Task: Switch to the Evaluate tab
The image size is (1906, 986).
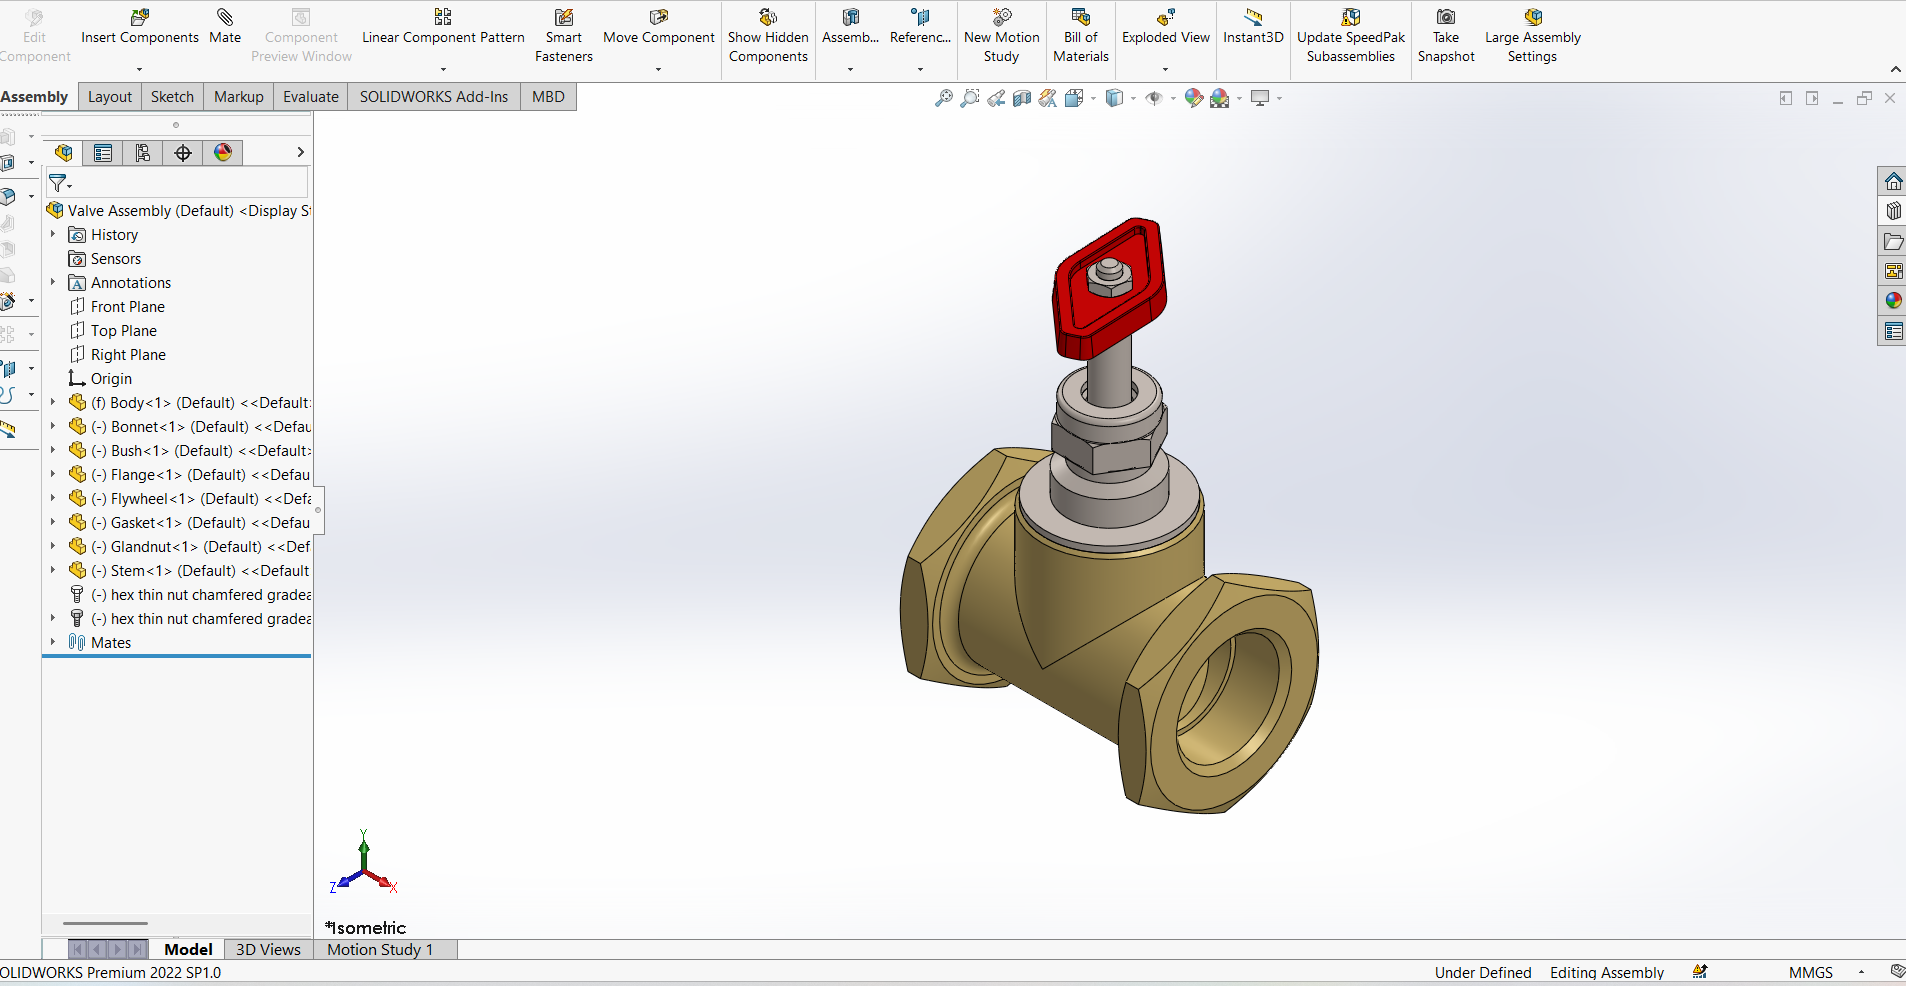Action: pyautogui.click(x=310, y=97)
